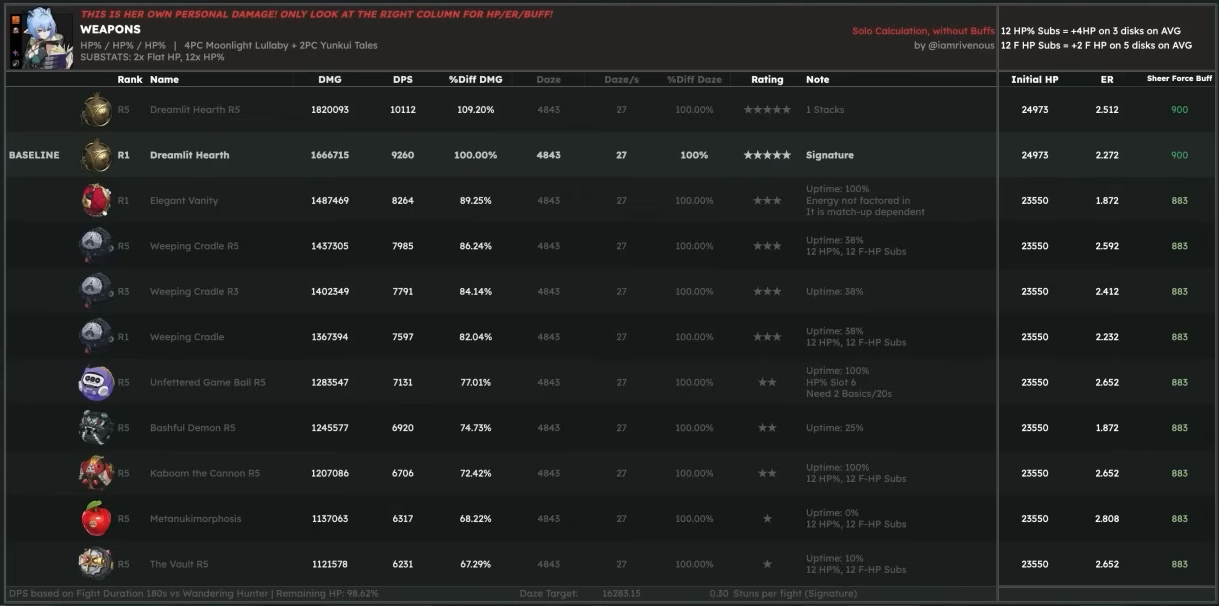Click the WEAPONS title text

(110, 30)
